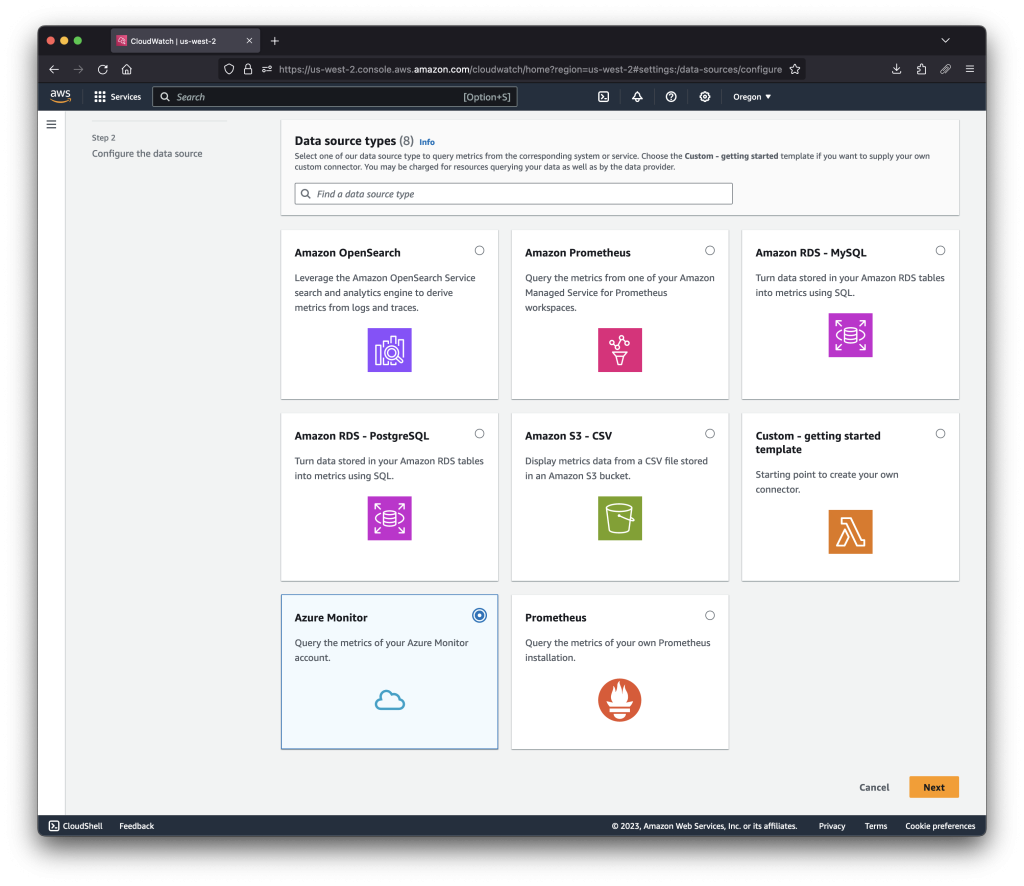This screenshot has width=1024, height=886.
Task: Click the Amazon RDS PostgreSQL database icon
Action: 389,518
